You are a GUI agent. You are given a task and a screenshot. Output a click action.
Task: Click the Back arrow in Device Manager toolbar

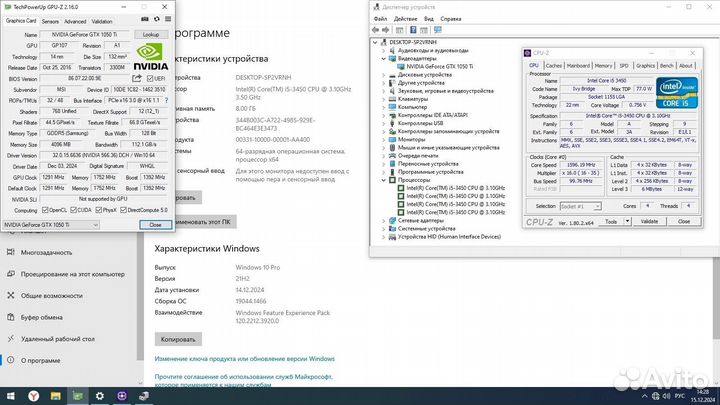(x=376, y=30)
